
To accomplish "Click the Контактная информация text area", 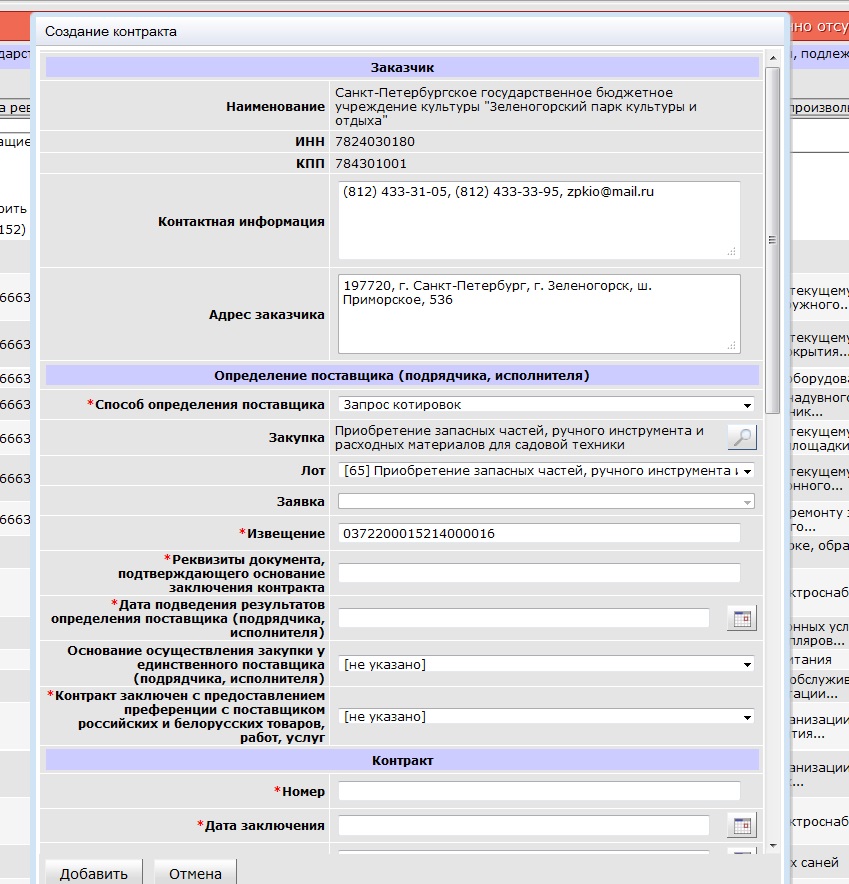I will pos(539,220).
